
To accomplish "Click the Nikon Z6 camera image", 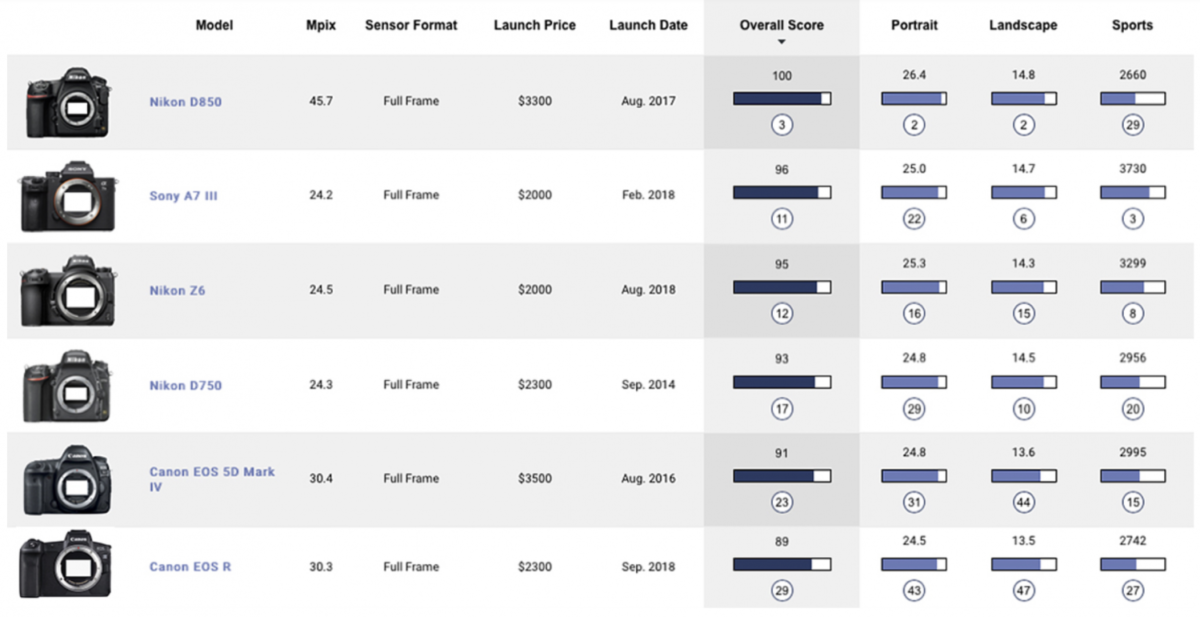I will click(68, 291).
